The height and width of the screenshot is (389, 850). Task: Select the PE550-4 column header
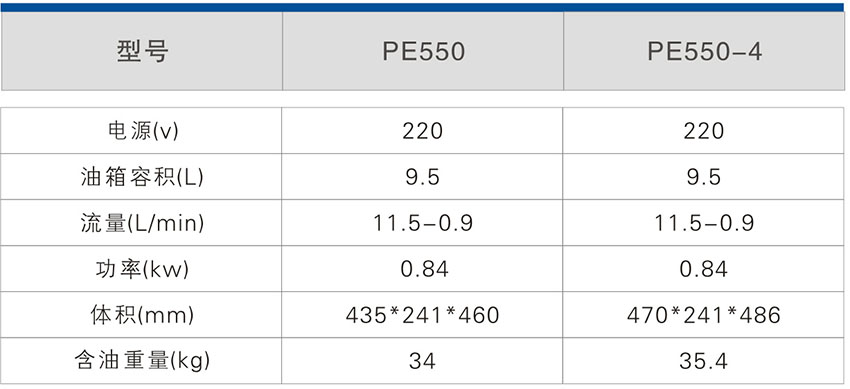coord(704,51)
